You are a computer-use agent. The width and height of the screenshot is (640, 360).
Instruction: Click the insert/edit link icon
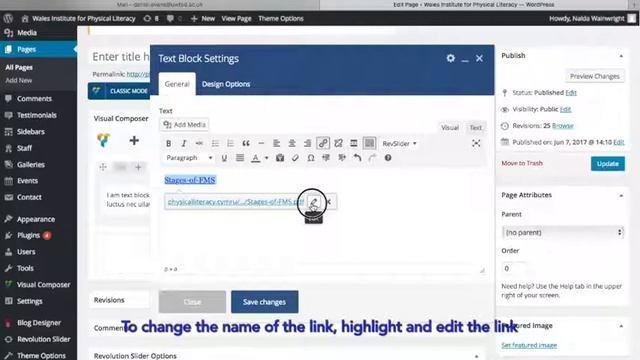point(323,143)
